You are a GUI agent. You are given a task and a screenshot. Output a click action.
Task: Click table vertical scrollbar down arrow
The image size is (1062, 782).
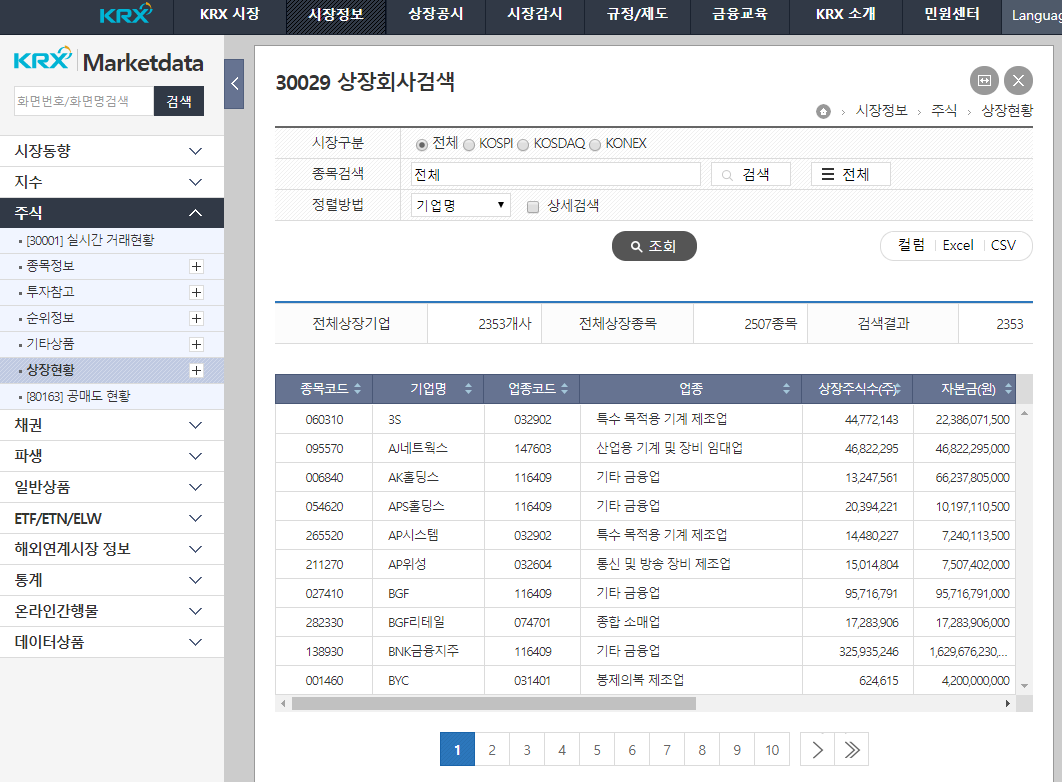[x=1024, y=686]
